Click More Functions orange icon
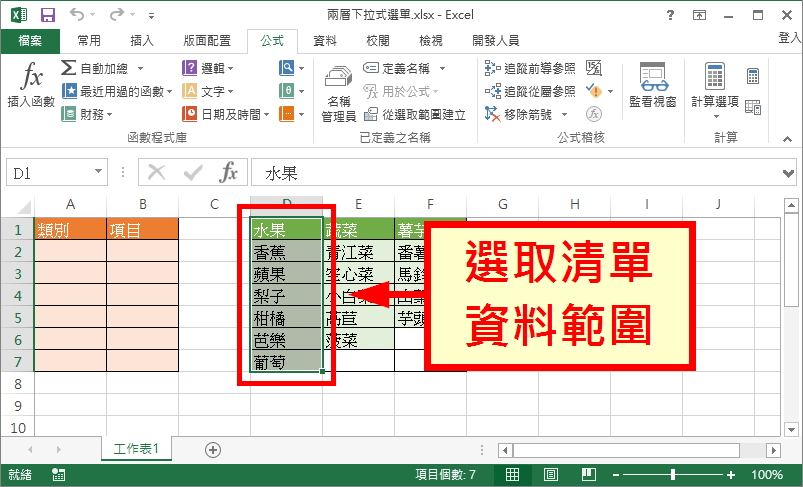The height and width of the screenshot is (487, 803). tap(287, 114)
